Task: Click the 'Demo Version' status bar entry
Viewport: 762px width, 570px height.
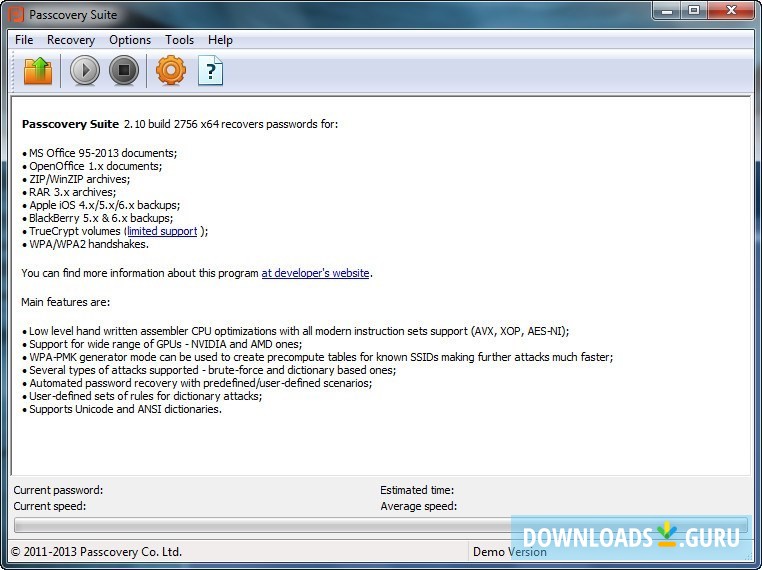Action: point(509,552)
